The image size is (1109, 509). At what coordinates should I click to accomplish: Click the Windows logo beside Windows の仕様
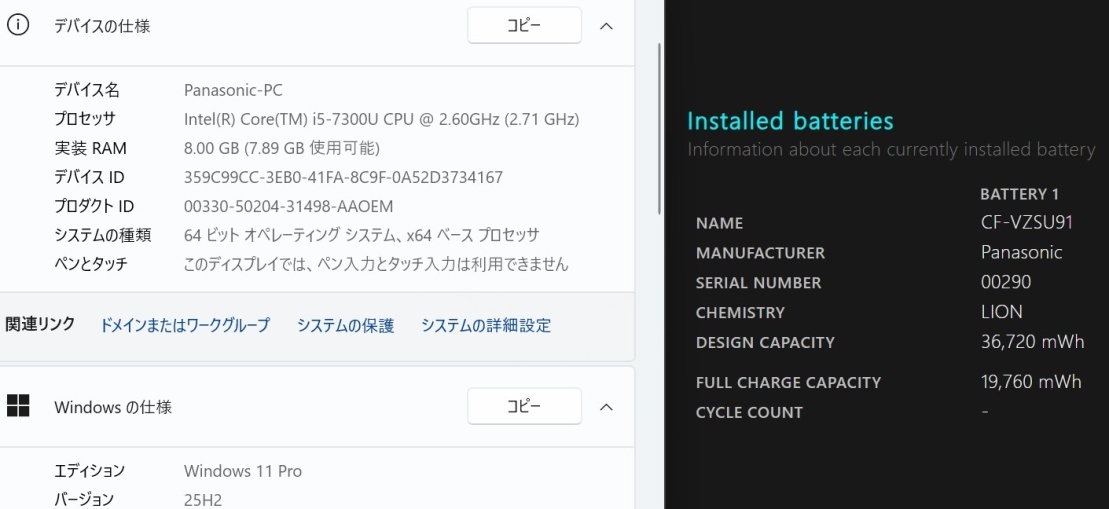pyautogui.click(x=18, y=406)
